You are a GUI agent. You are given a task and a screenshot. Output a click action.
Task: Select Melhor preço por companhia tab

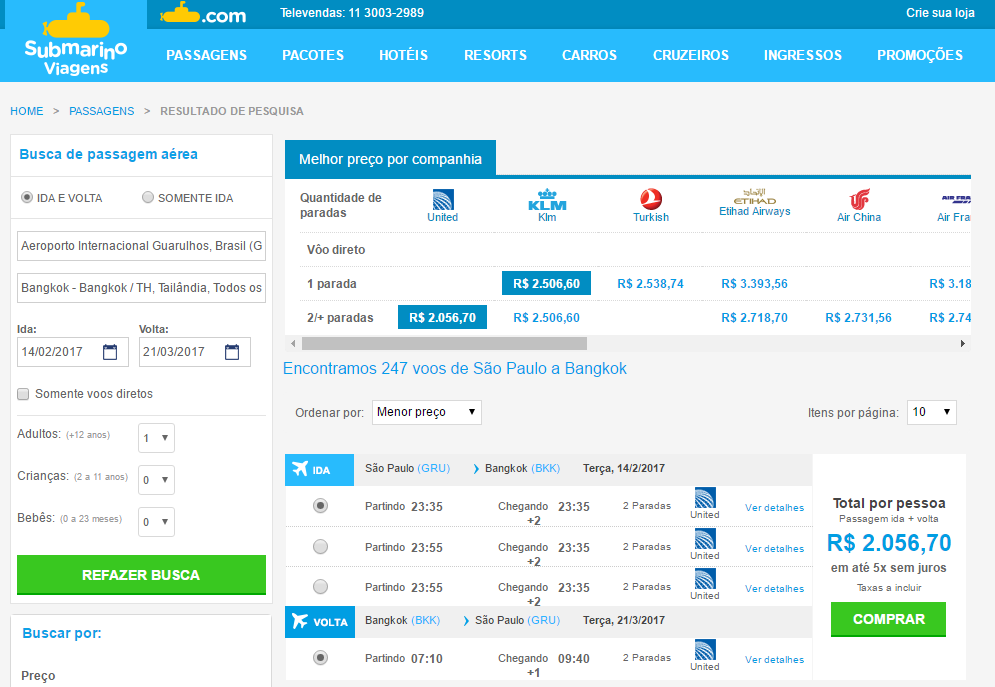tap(390, 159)
